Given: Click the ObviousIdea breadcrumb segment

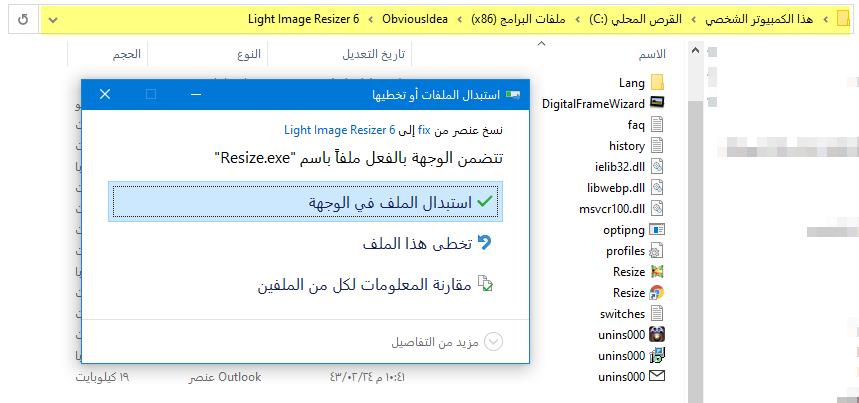Looking at the screenshot, I should point(415,20).
